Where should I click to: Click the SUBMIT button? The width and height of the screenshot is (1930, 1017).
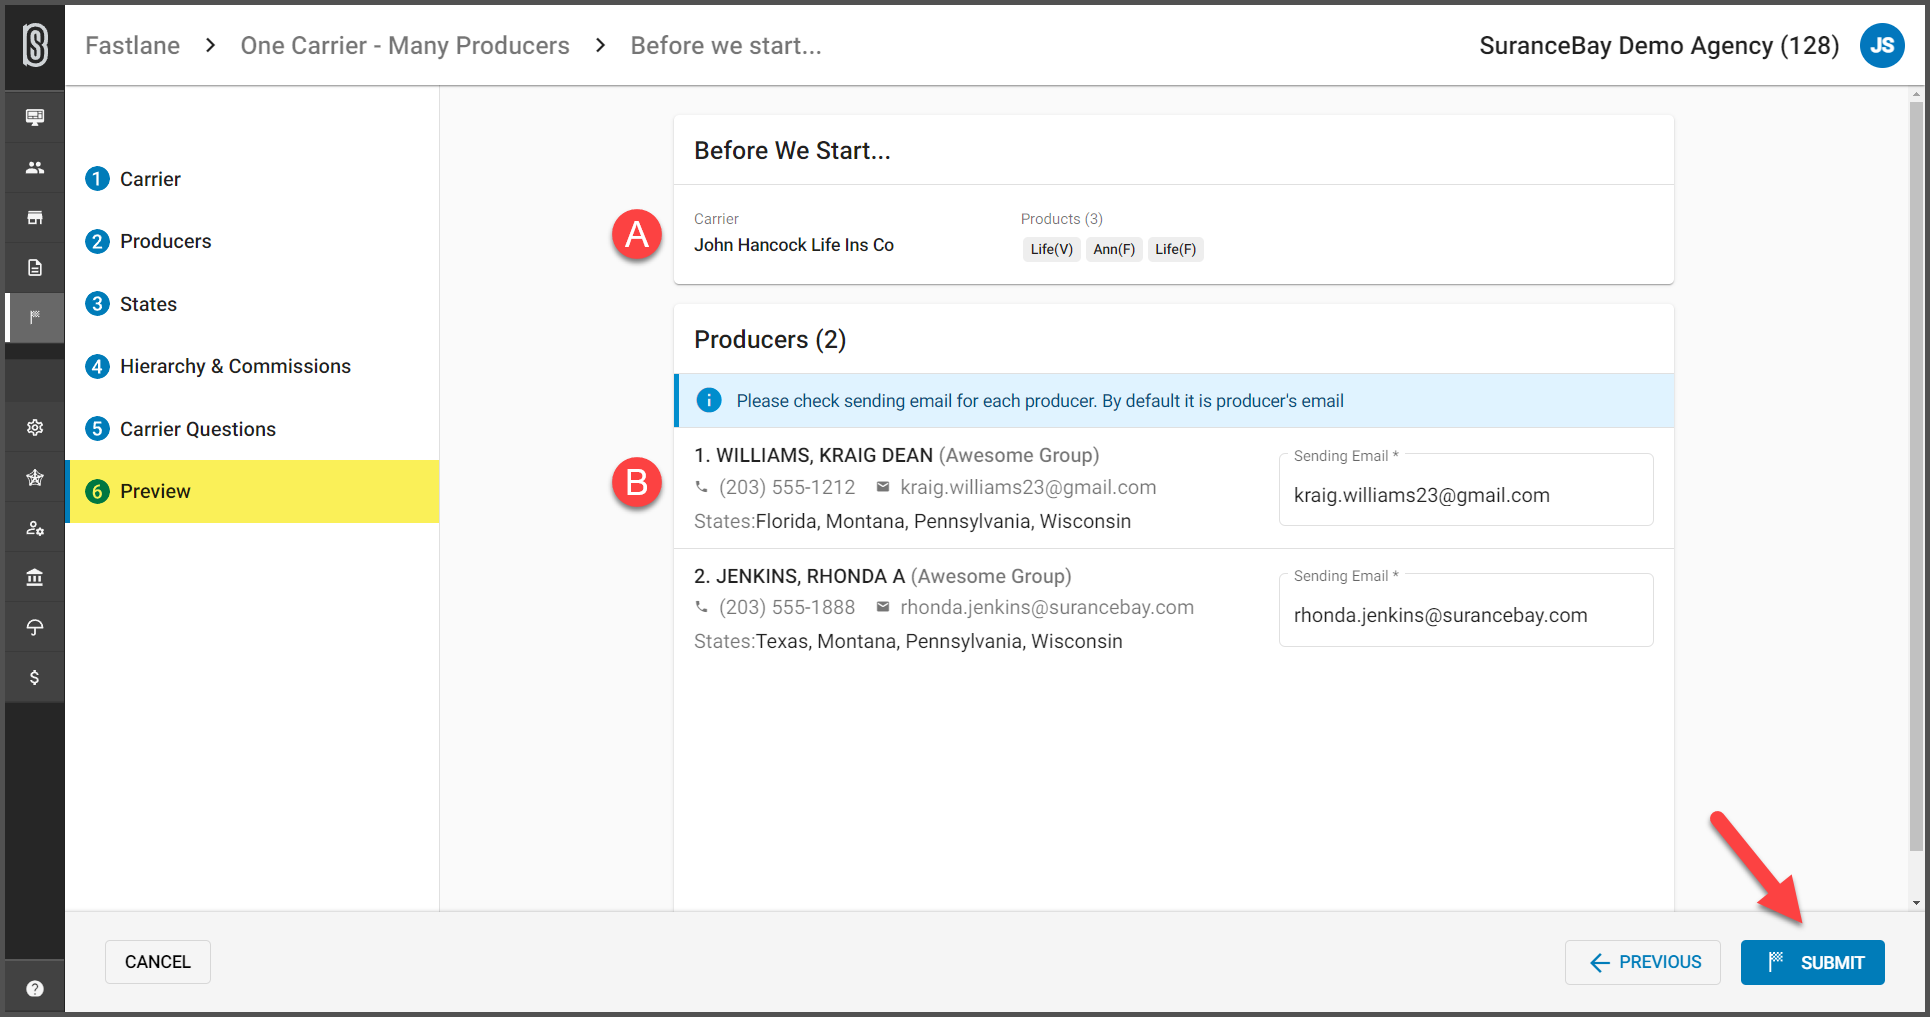[1813, 962]
